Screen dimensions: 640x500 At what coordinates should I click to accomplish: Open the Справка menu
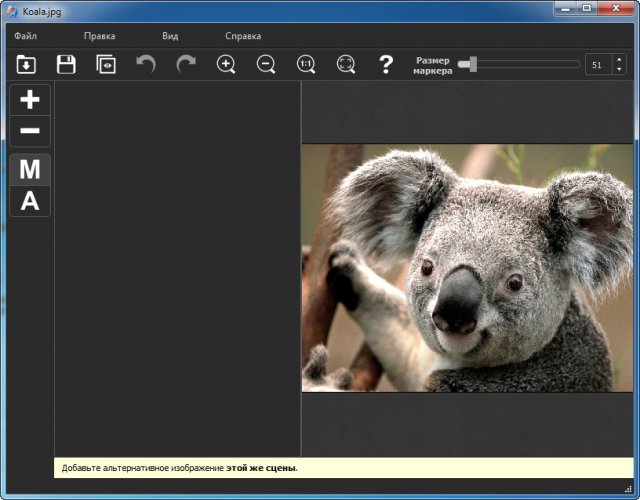243,36
